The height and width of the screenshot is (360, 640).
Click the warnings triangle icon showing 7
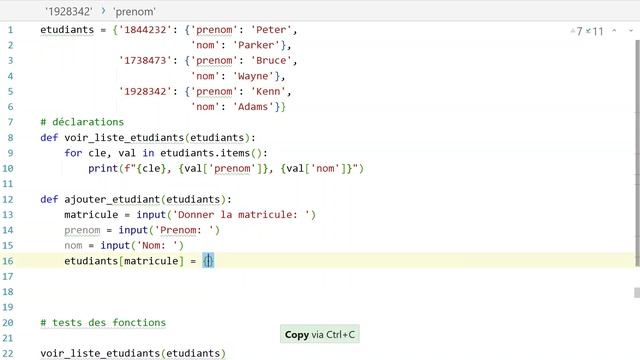coord(576,31)
